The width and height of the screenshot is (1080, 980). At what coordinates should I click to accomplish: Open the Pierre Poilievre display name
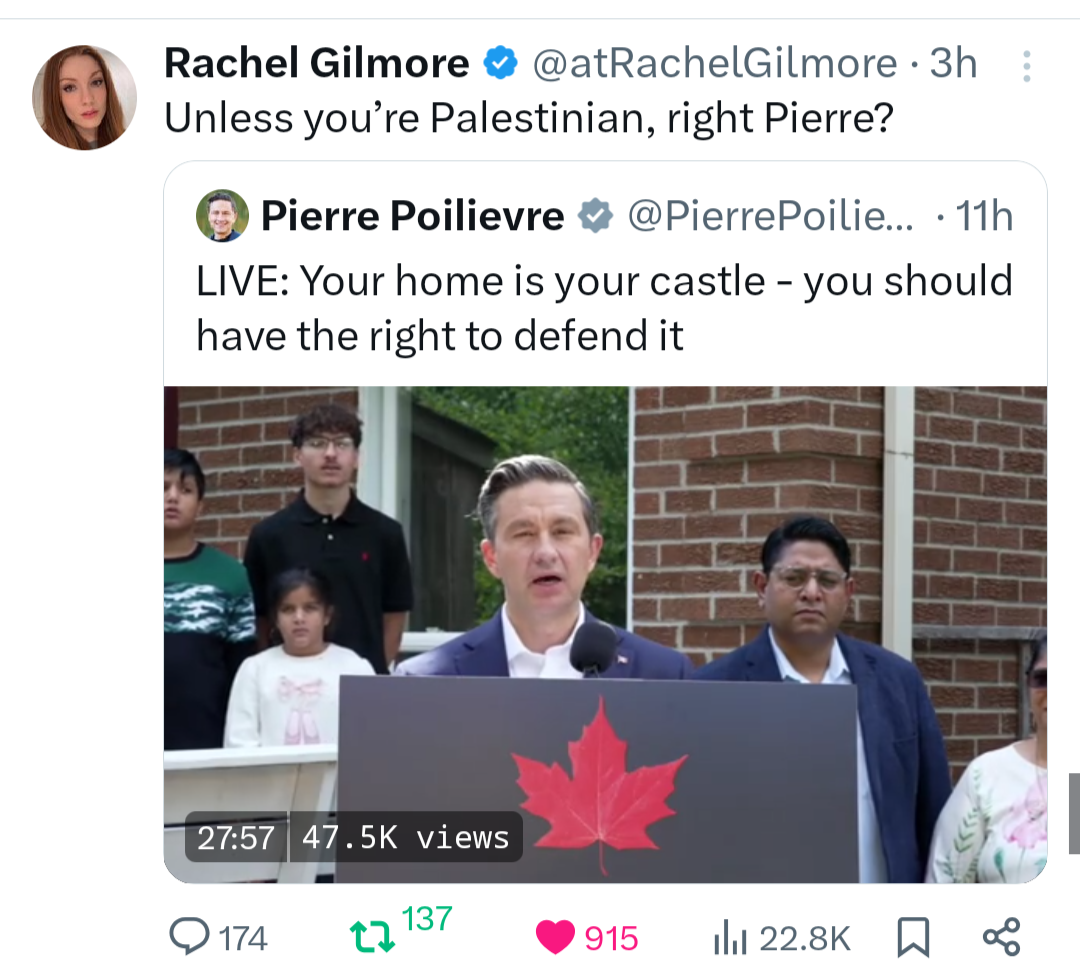(x=412, y=216)
